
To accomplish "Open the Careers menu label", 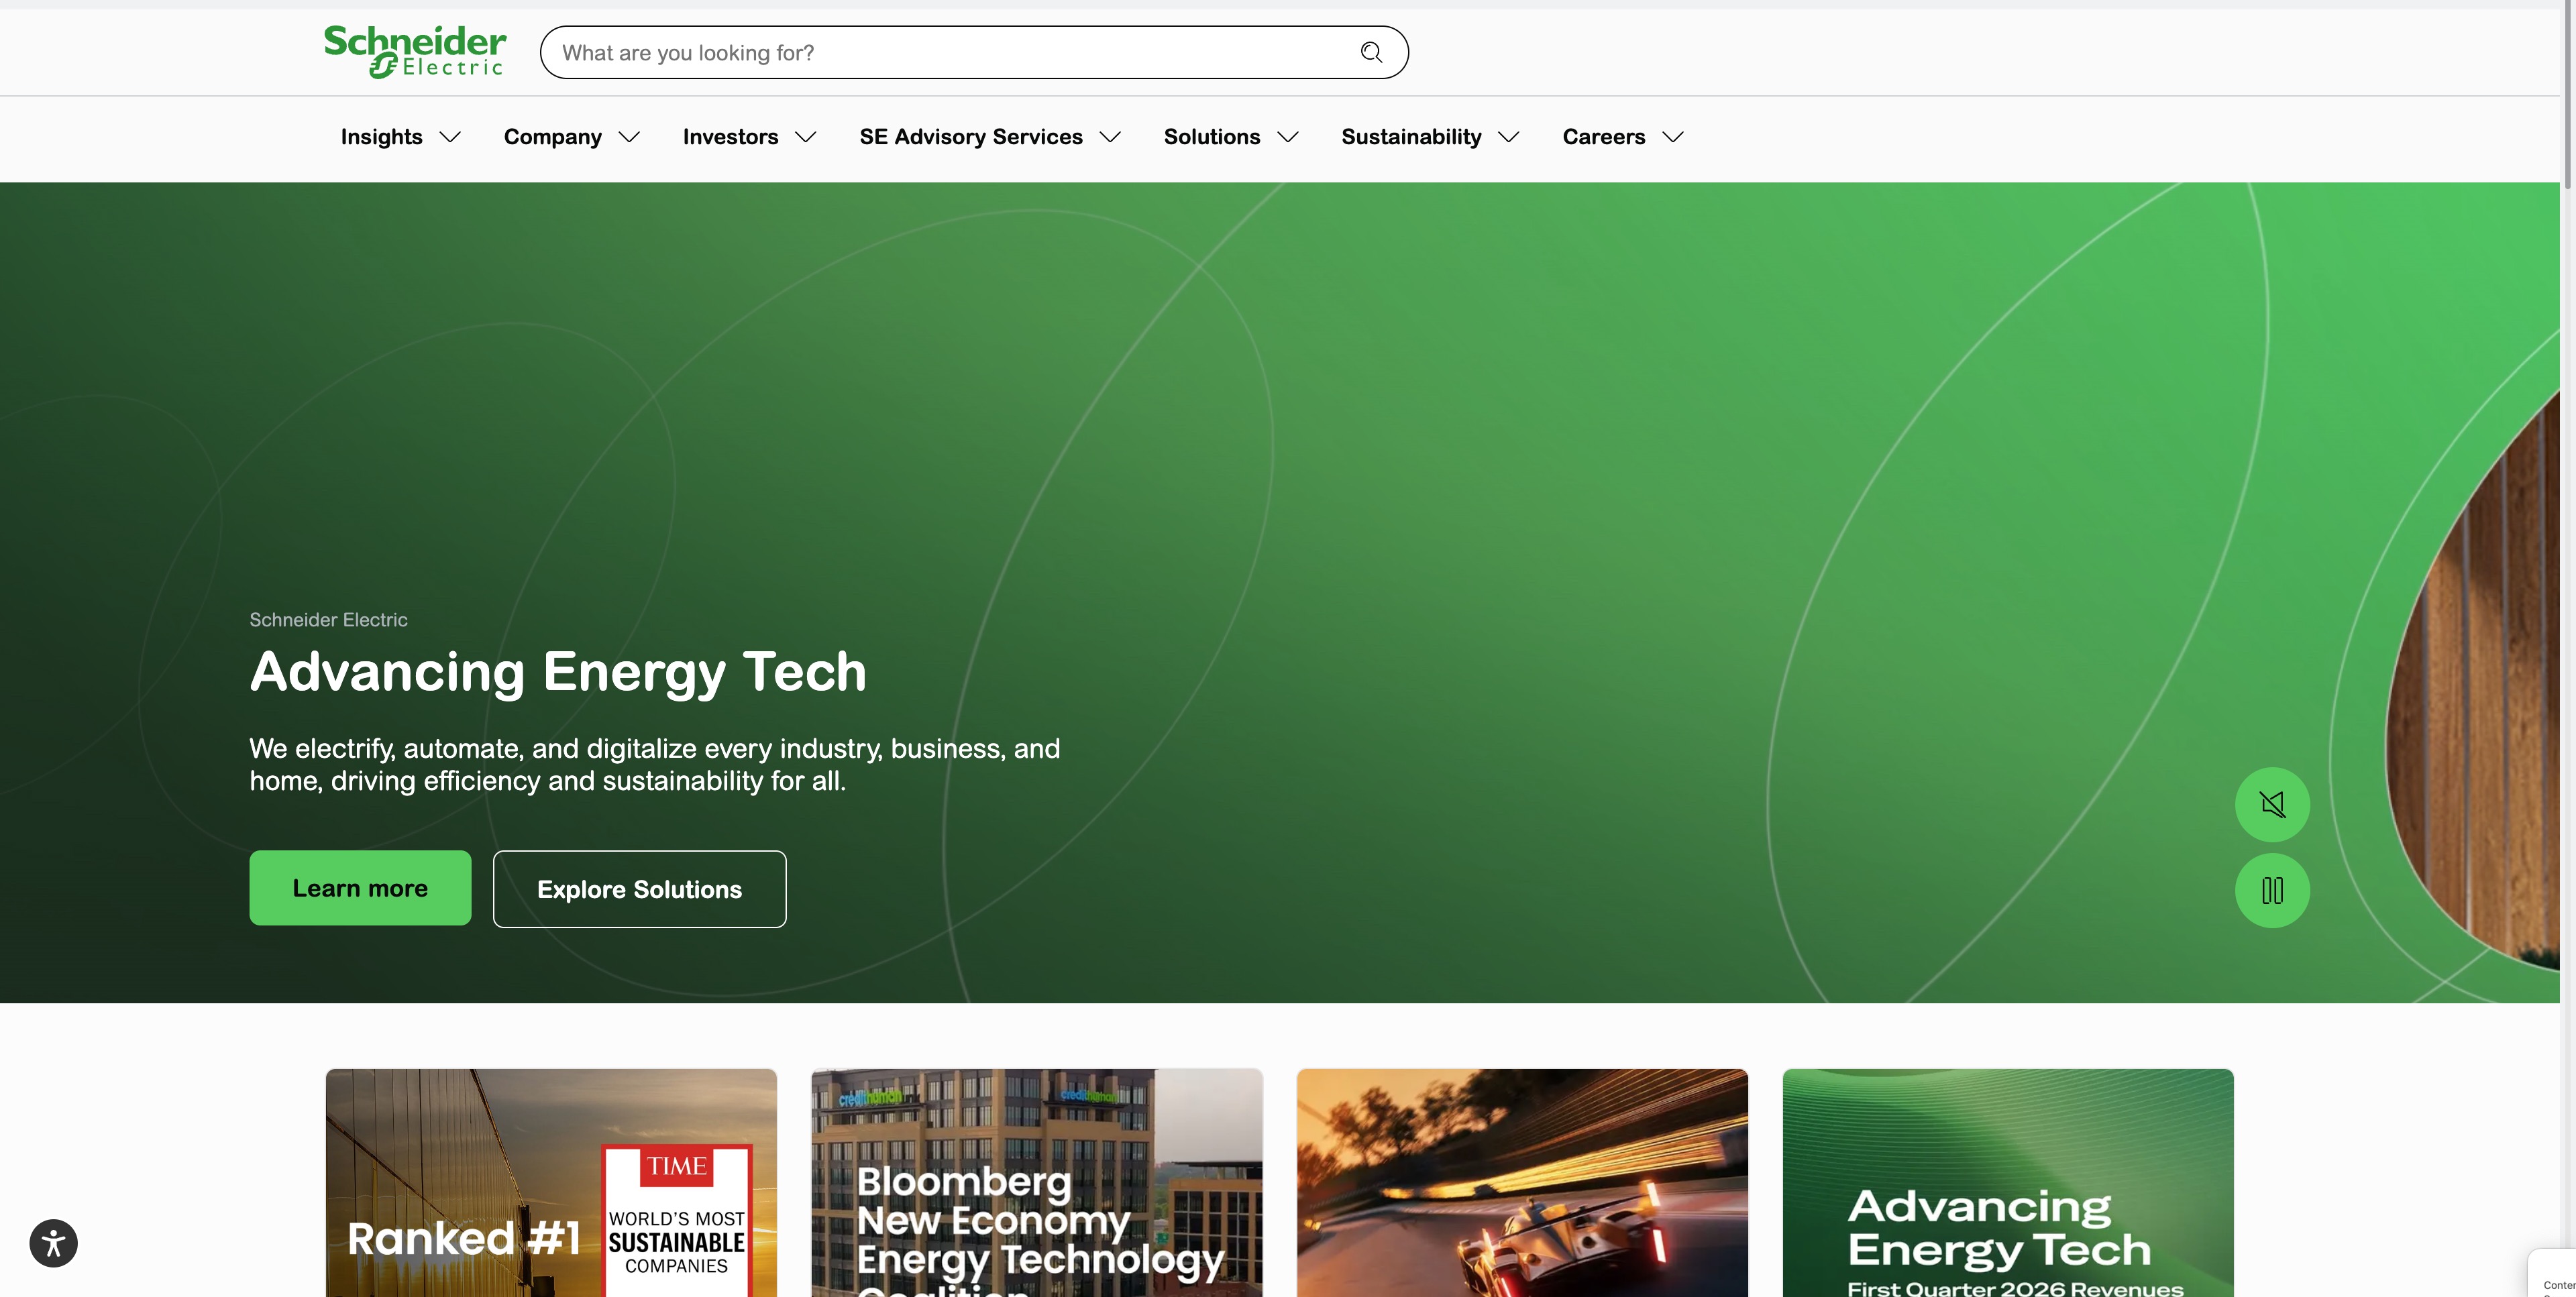I will click(x=1604, y=137).
